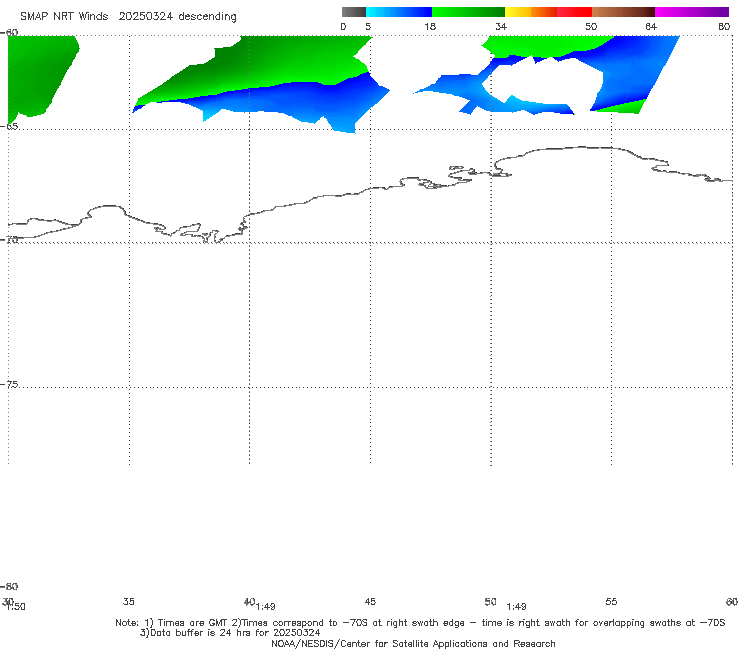740x650 pixels.
Task: Click the word 'descending' in the title
Action: click(x=207, y=17)
